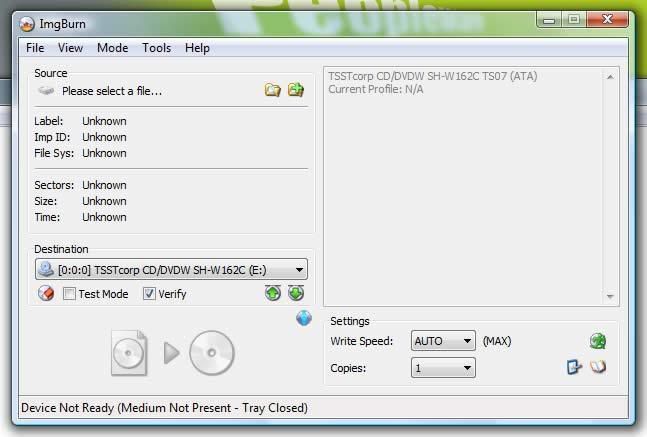
Task: Open the Help menu
Action: pos(197,48)
